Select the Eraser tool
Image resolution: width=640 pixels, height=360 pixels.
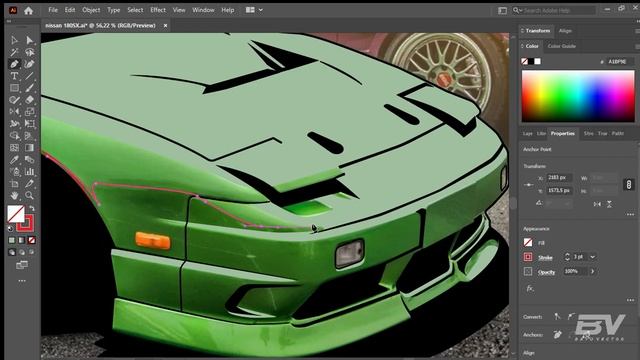pyautogui.click(x=29, y=100)
